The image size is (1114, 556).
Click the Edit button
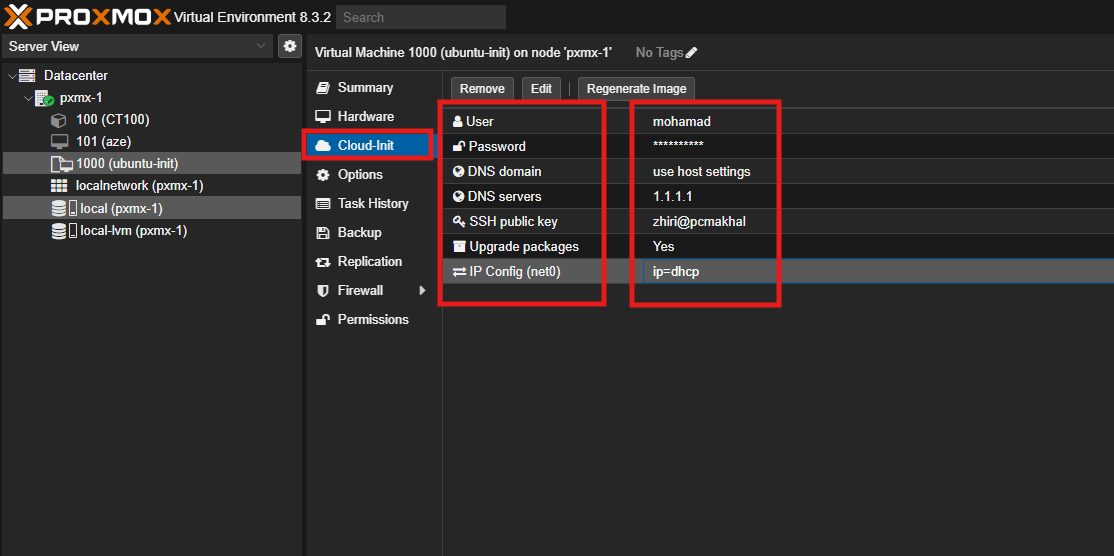[541, 89]
